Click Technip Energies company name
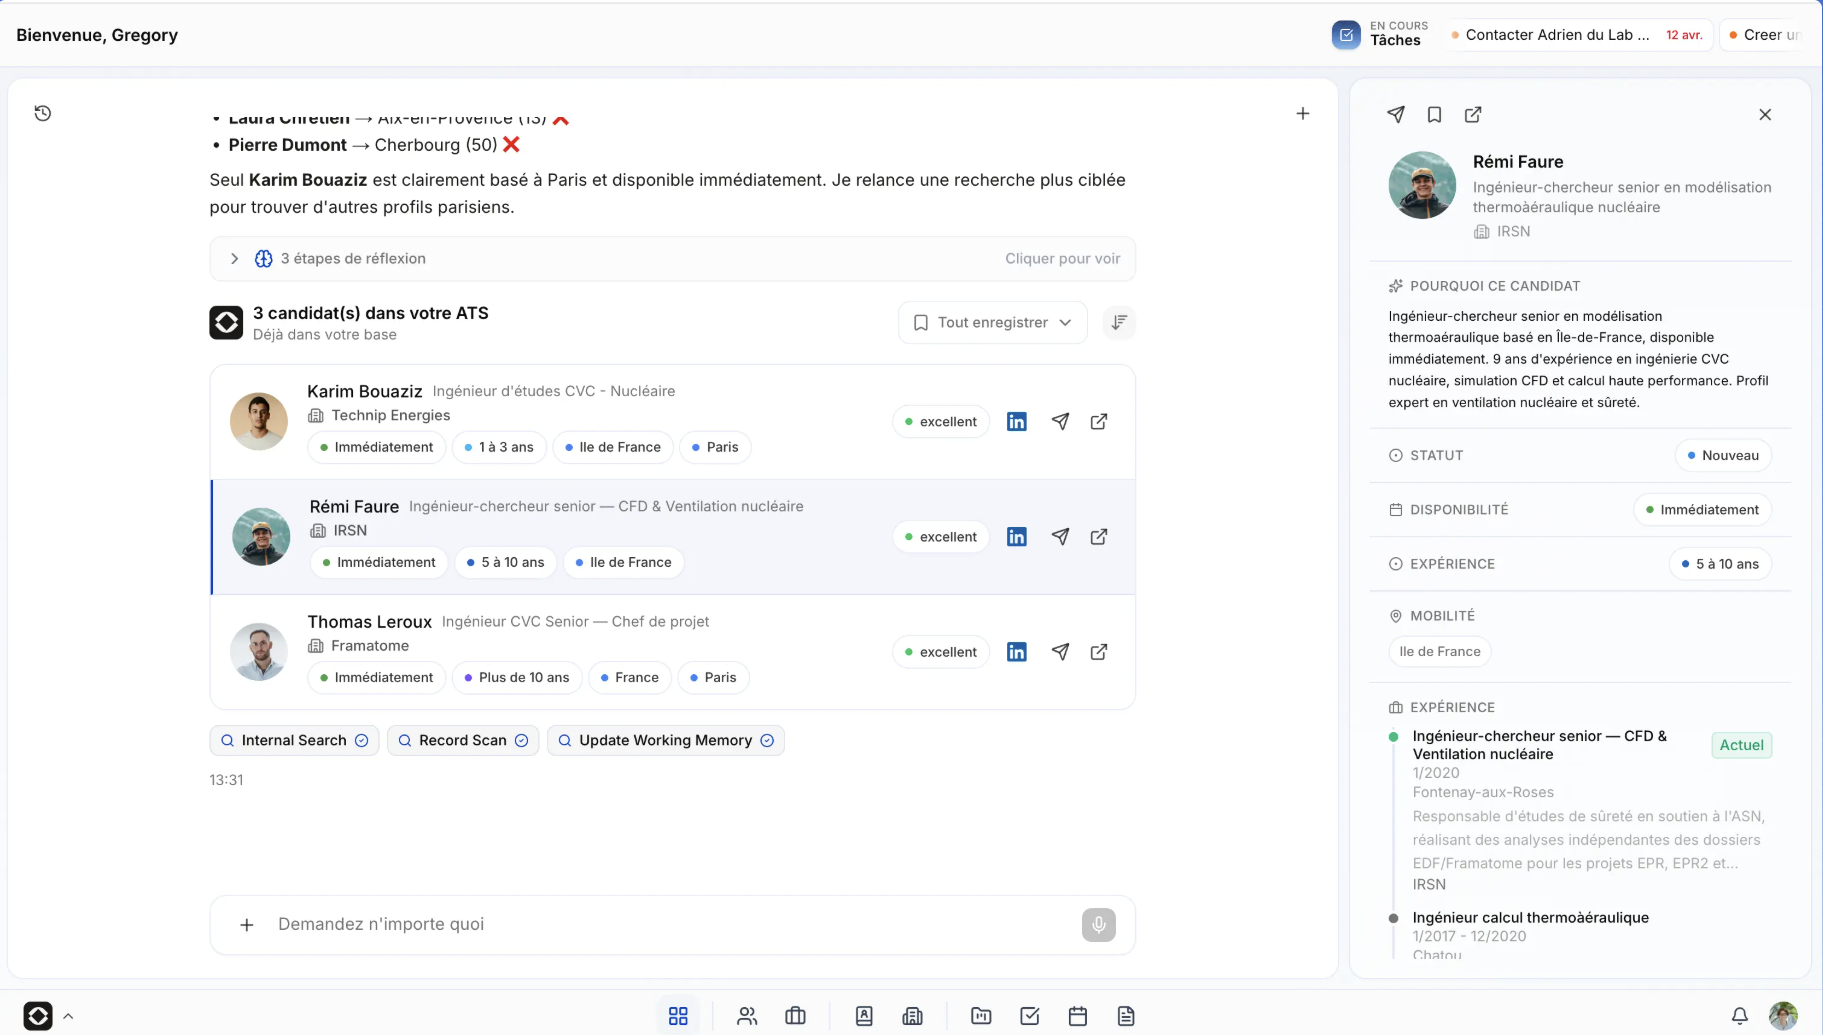 390,416
